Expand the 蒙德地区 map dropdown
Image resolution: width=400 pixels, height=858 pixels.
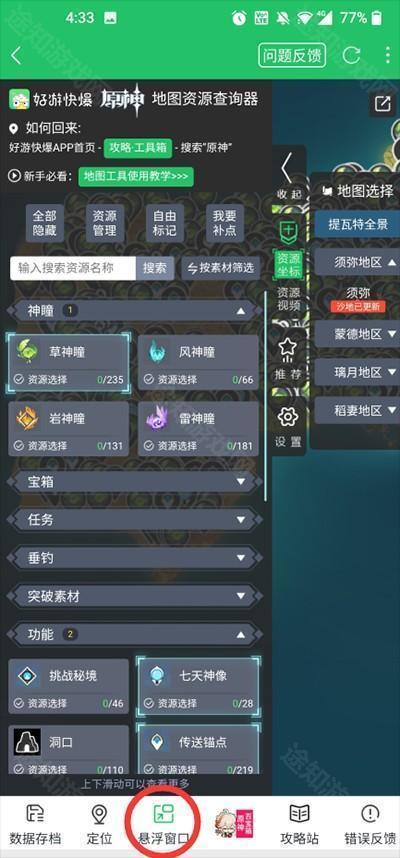pyautogui.click(x=357, y=334)
